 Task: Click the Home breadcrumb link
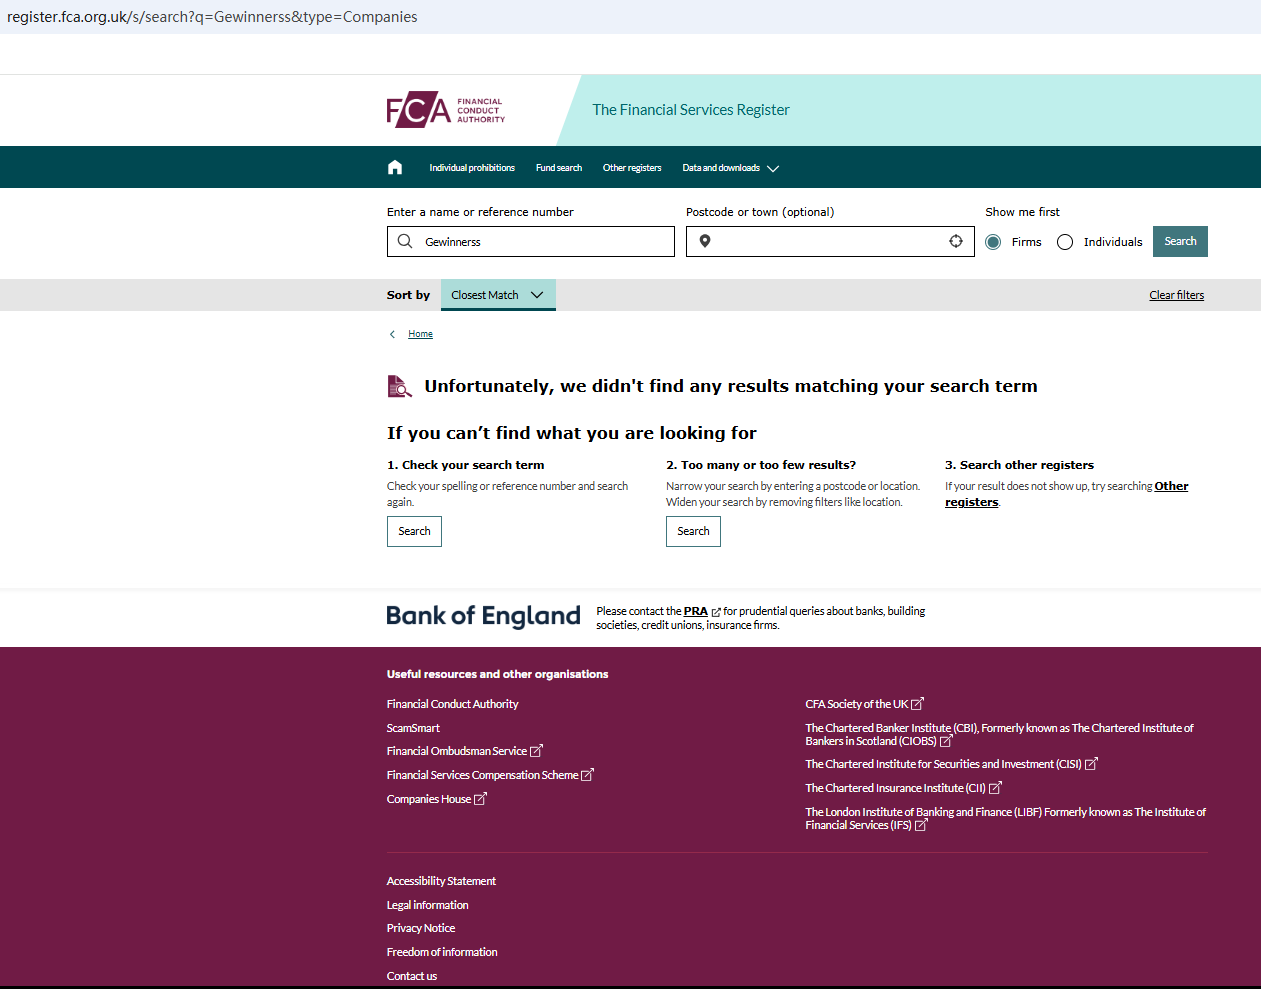point(420,334)
